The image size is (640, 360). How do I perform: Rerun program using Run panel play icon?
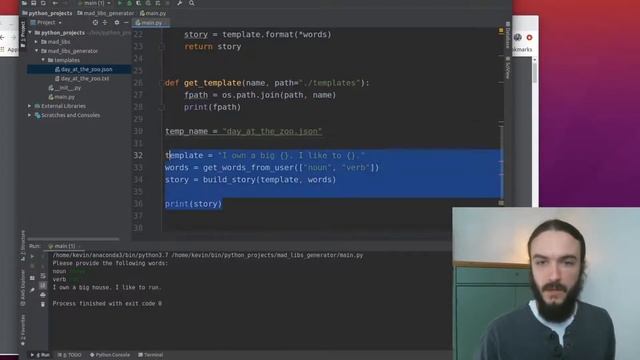(32, 256)
